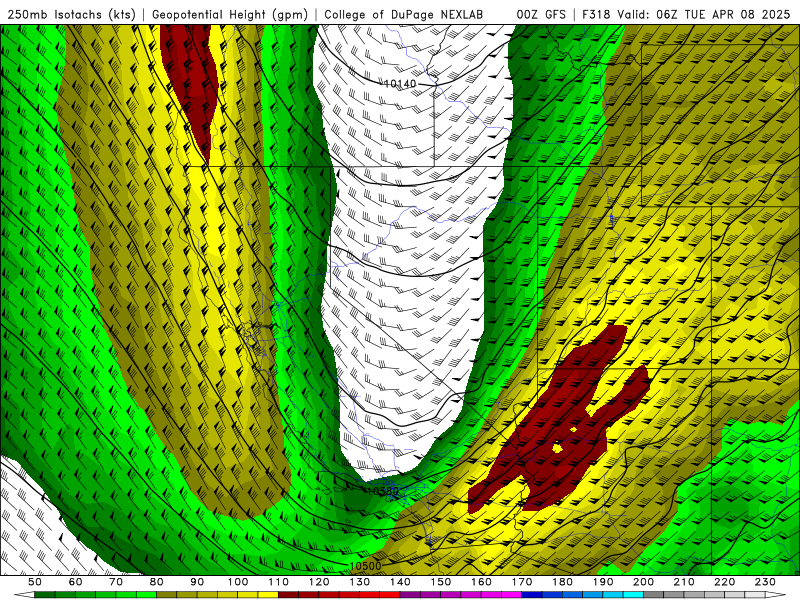The width and height of the screenshot is (800, 600).
Task: Click the 190 value on the color scale
Action: 603,582
